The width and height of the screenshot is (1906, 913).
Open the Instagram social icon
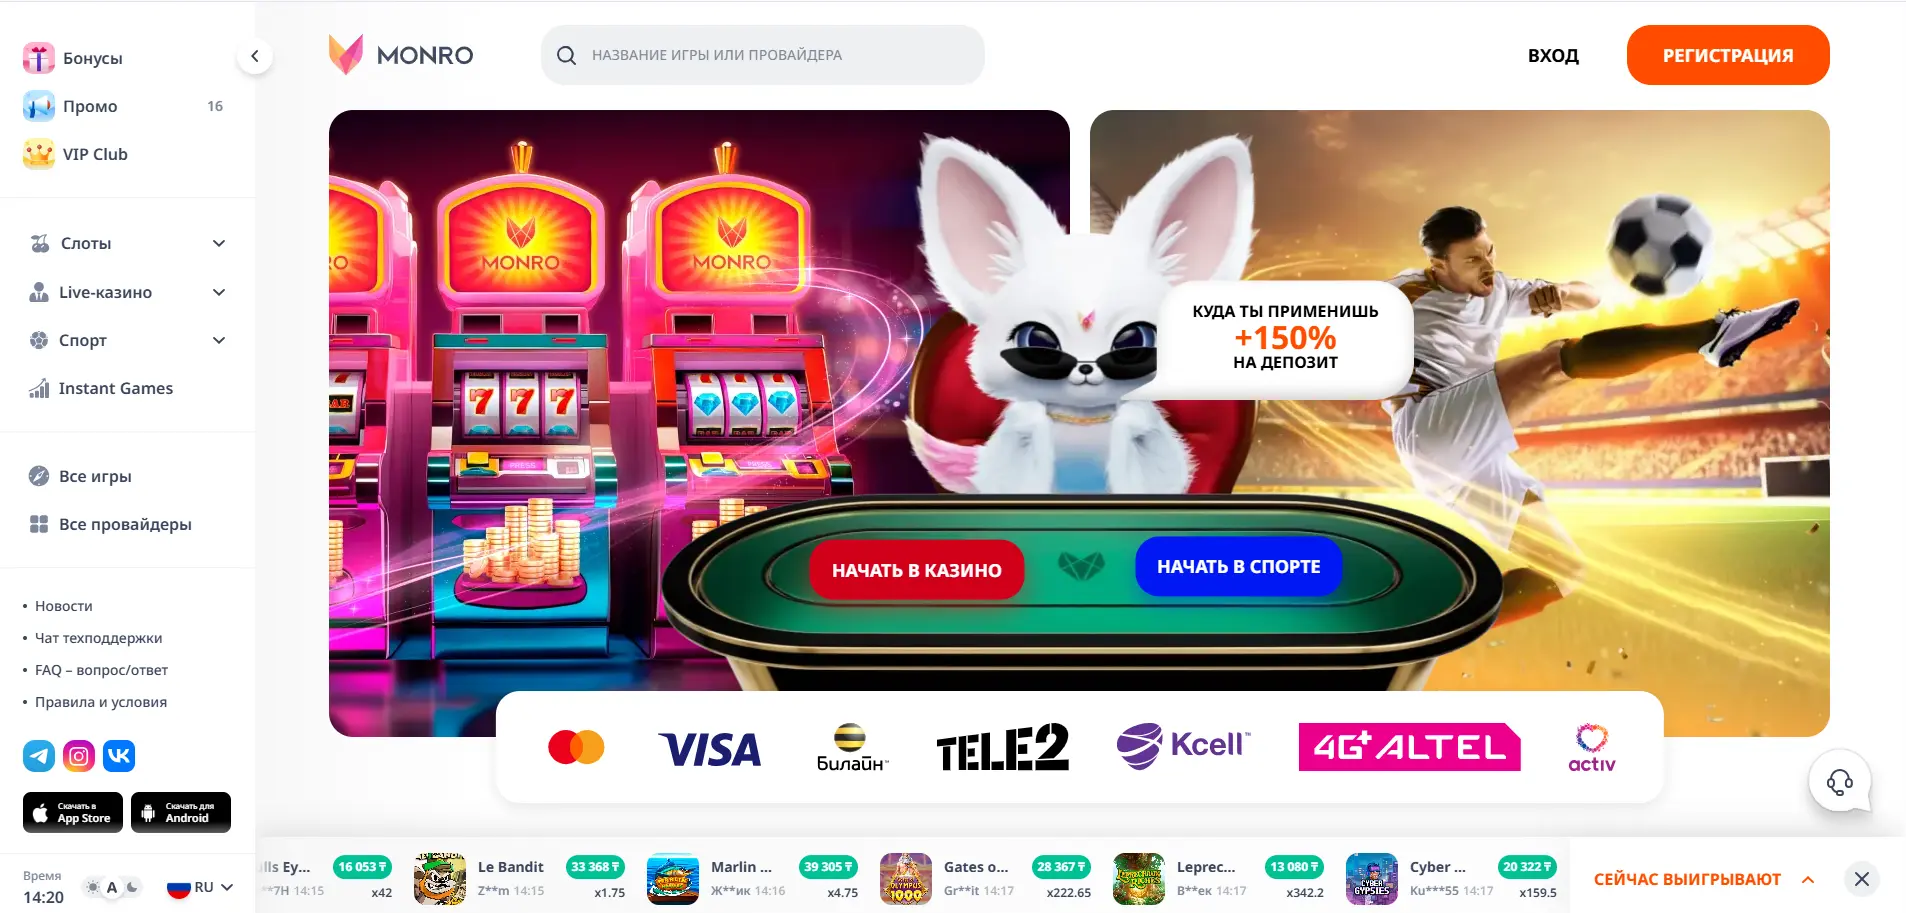point(79,756)
